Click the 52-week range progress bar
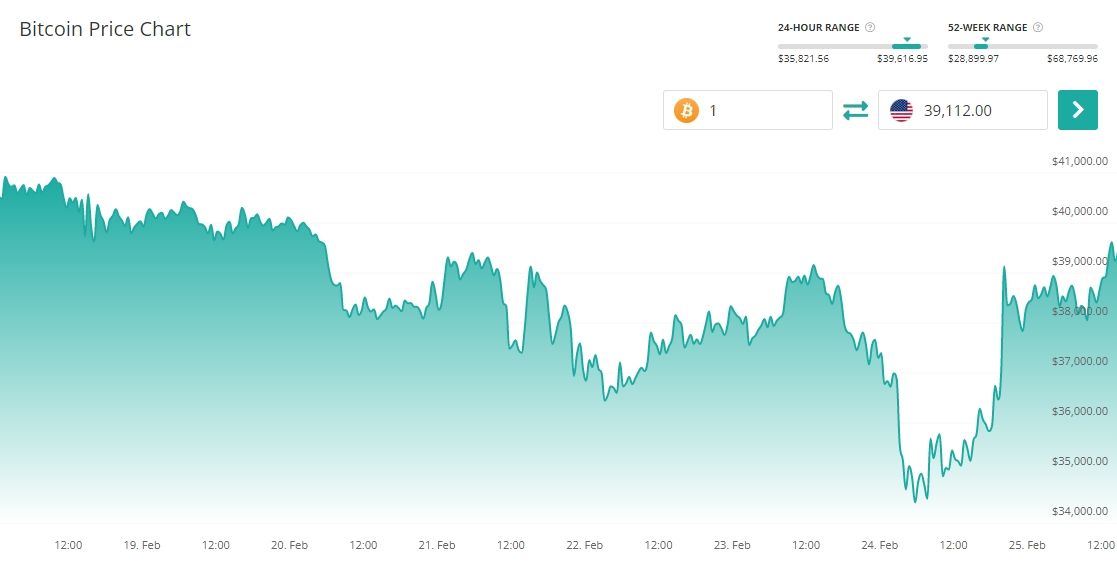1117x562 pixels. click(1022, 46)
